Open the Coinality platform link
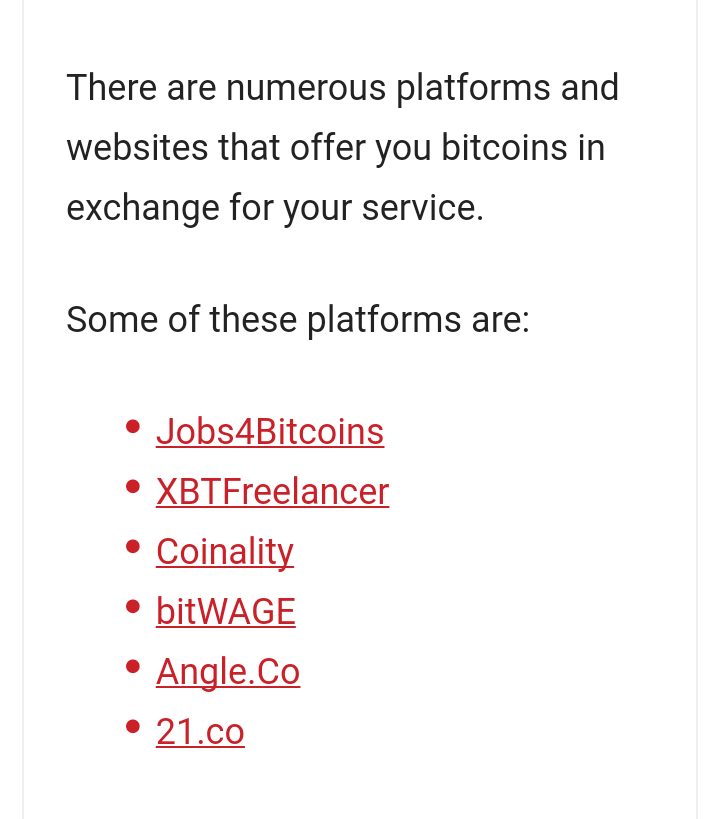 pyautogui.click(x=225, y=552)
